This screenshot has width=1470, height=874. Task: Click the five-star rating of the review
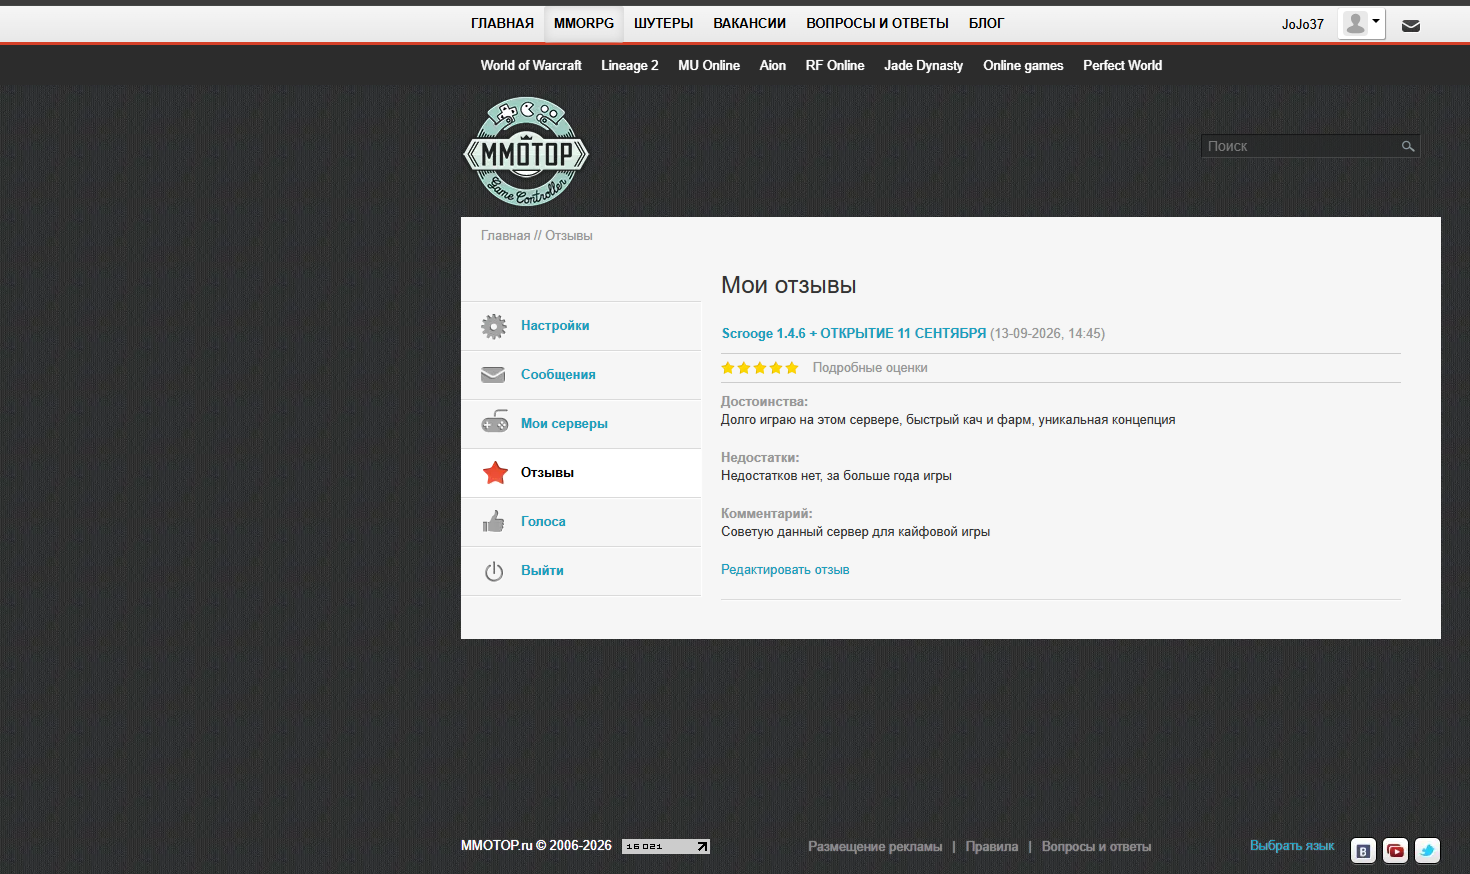pyautogui.click(x=760, y=368)
